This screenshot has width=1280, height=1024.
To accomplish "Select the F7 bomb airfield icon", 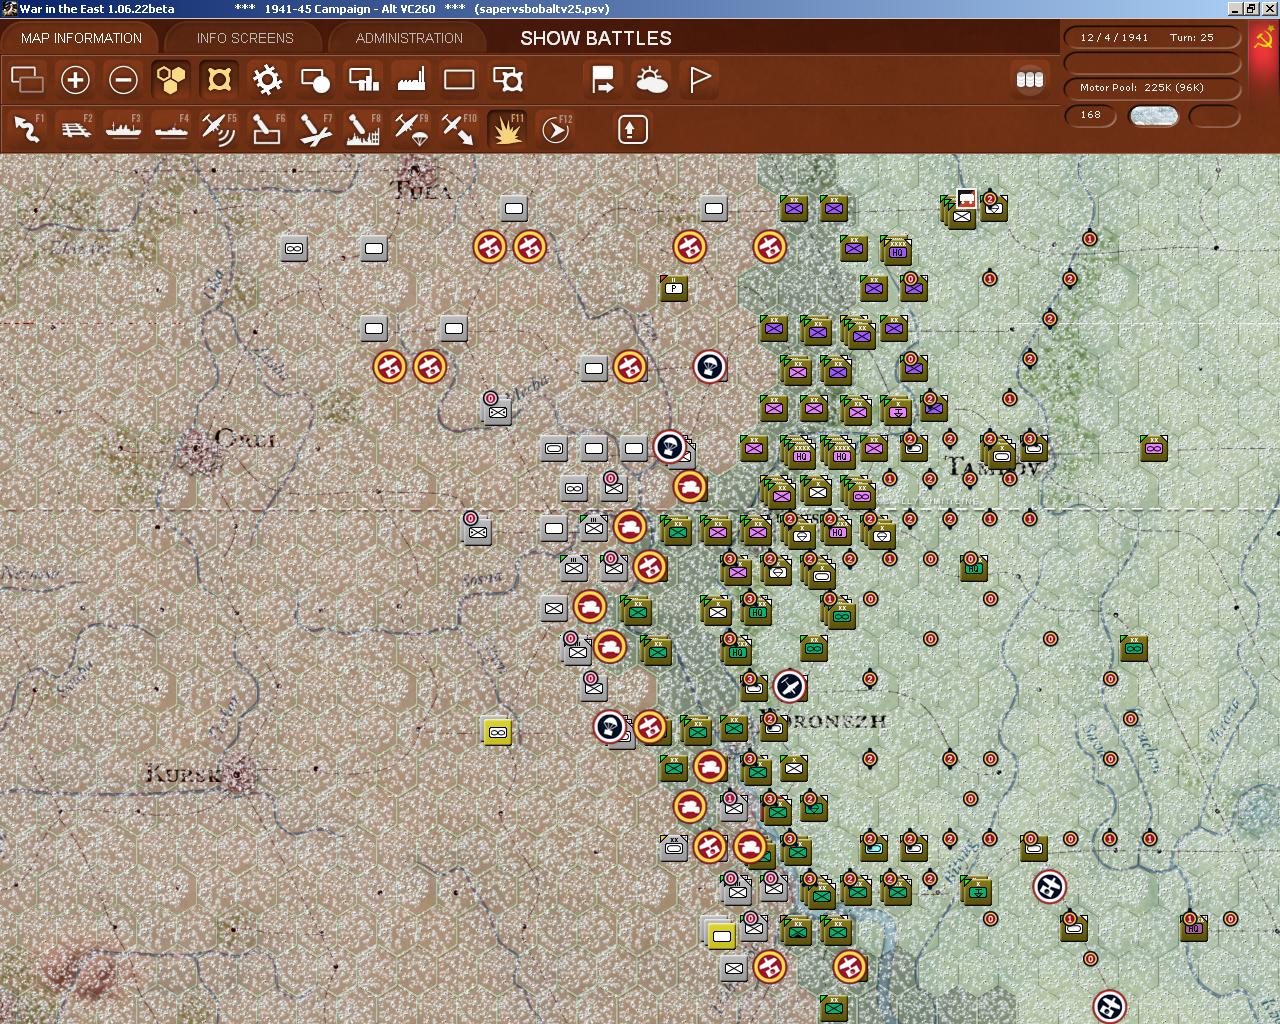I will tap(315, 129).
